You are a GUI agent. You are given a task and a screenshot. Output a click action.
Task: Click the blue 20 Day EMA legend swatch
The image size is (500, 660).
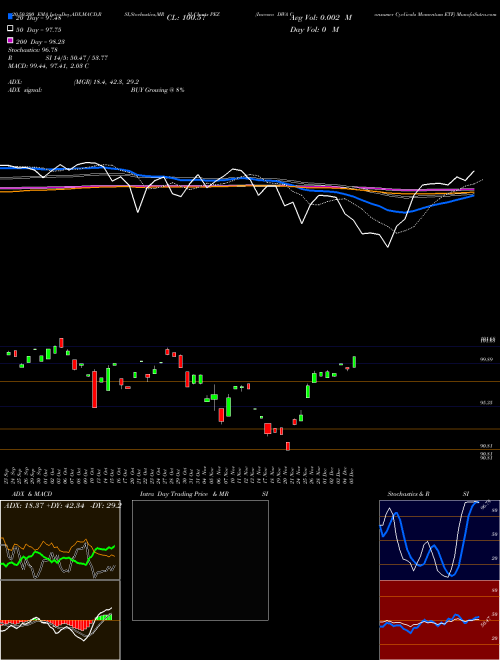(x=10, y=17)
